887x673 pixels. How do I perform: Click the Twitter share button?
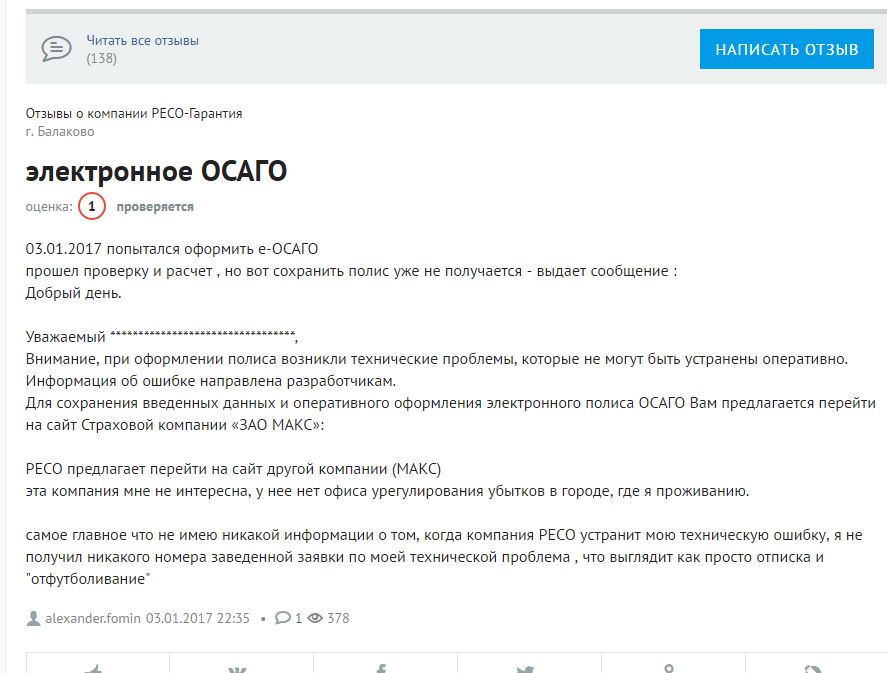click(x=529, y=665)
